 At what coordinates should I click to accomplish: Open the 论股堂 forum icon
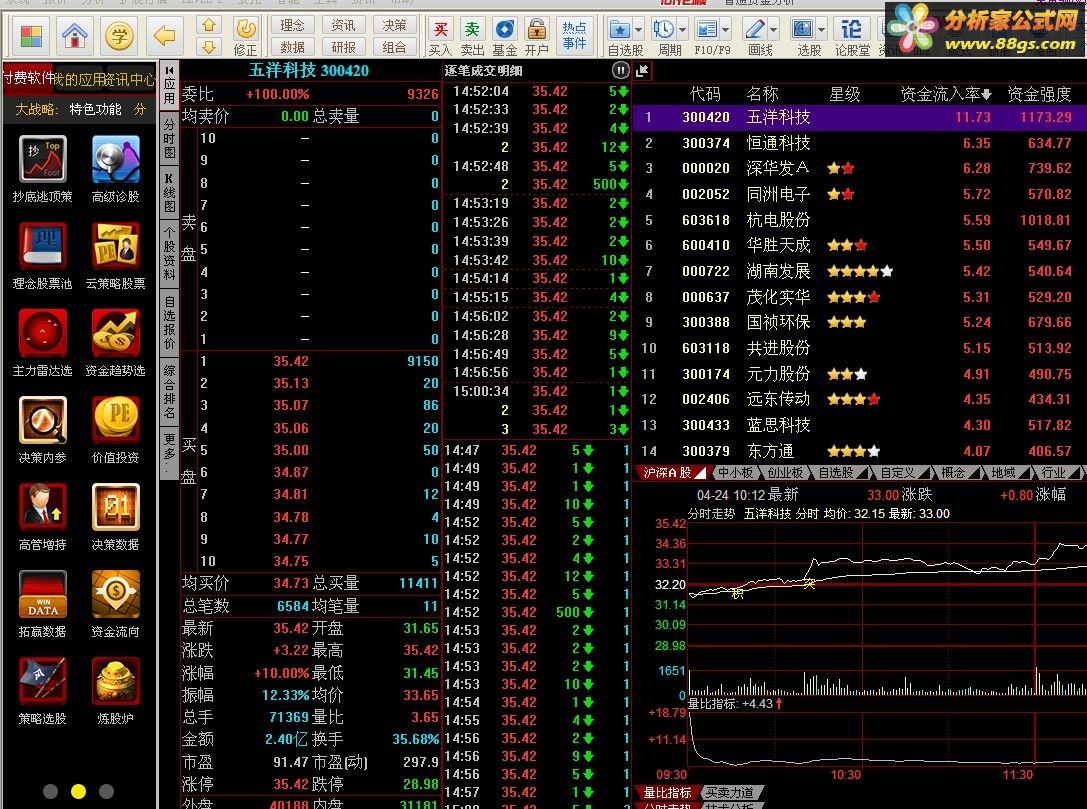851,30
